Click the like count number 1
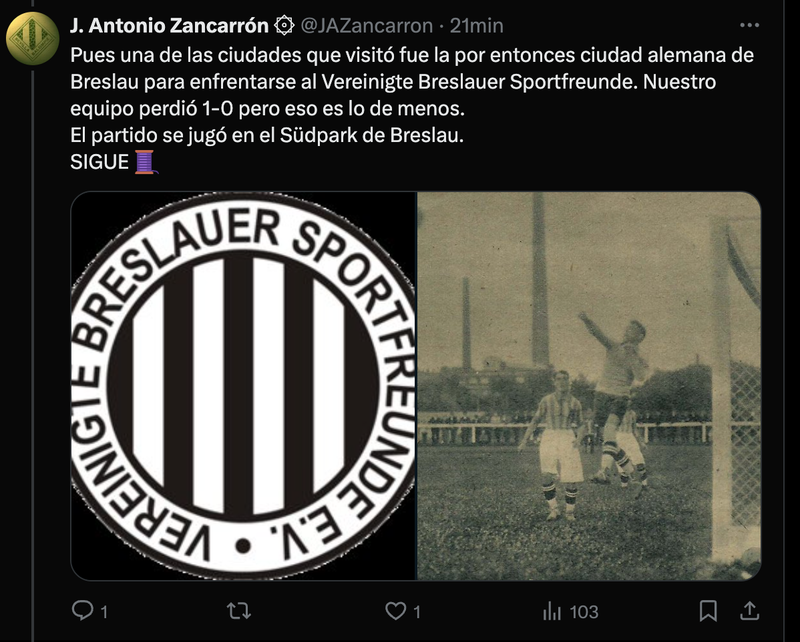Image resolution: width=800 pixels, height=642 pixels. pos(417,611)
